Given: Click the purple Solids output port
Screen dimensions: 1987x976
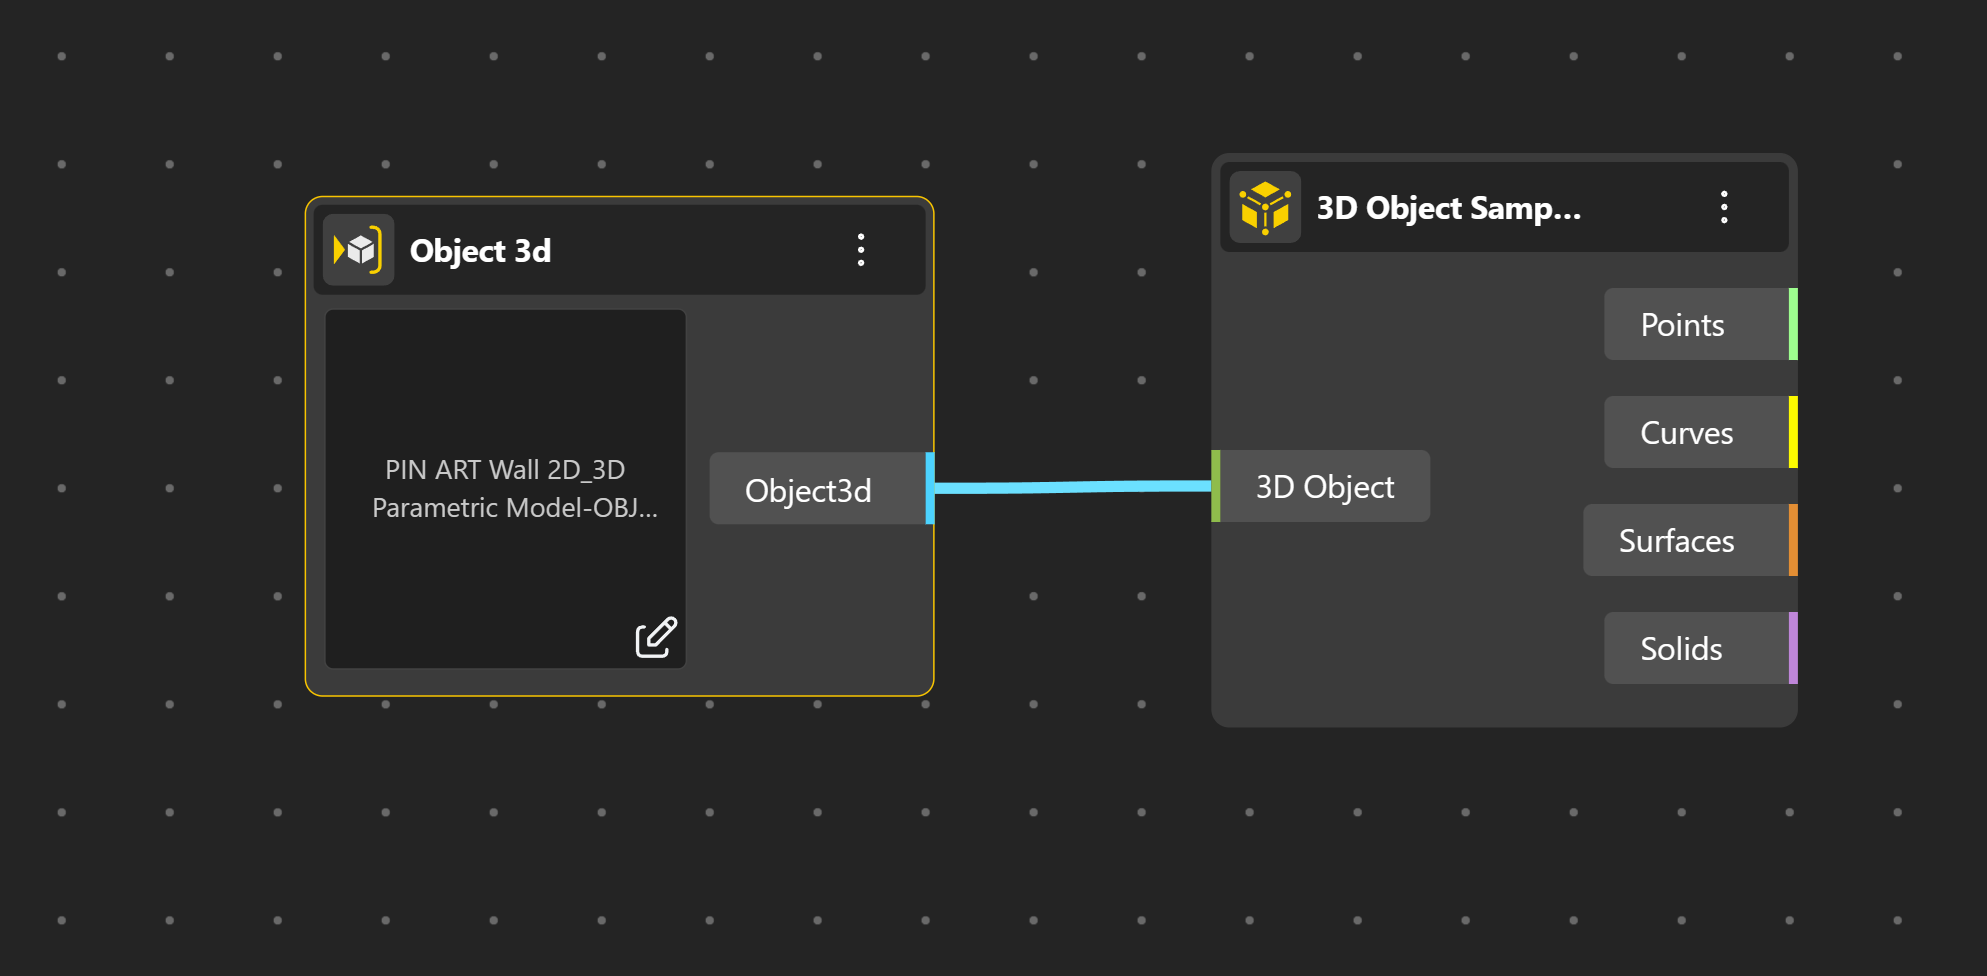Looking at the screenshot, I should tap(1793, 648).
